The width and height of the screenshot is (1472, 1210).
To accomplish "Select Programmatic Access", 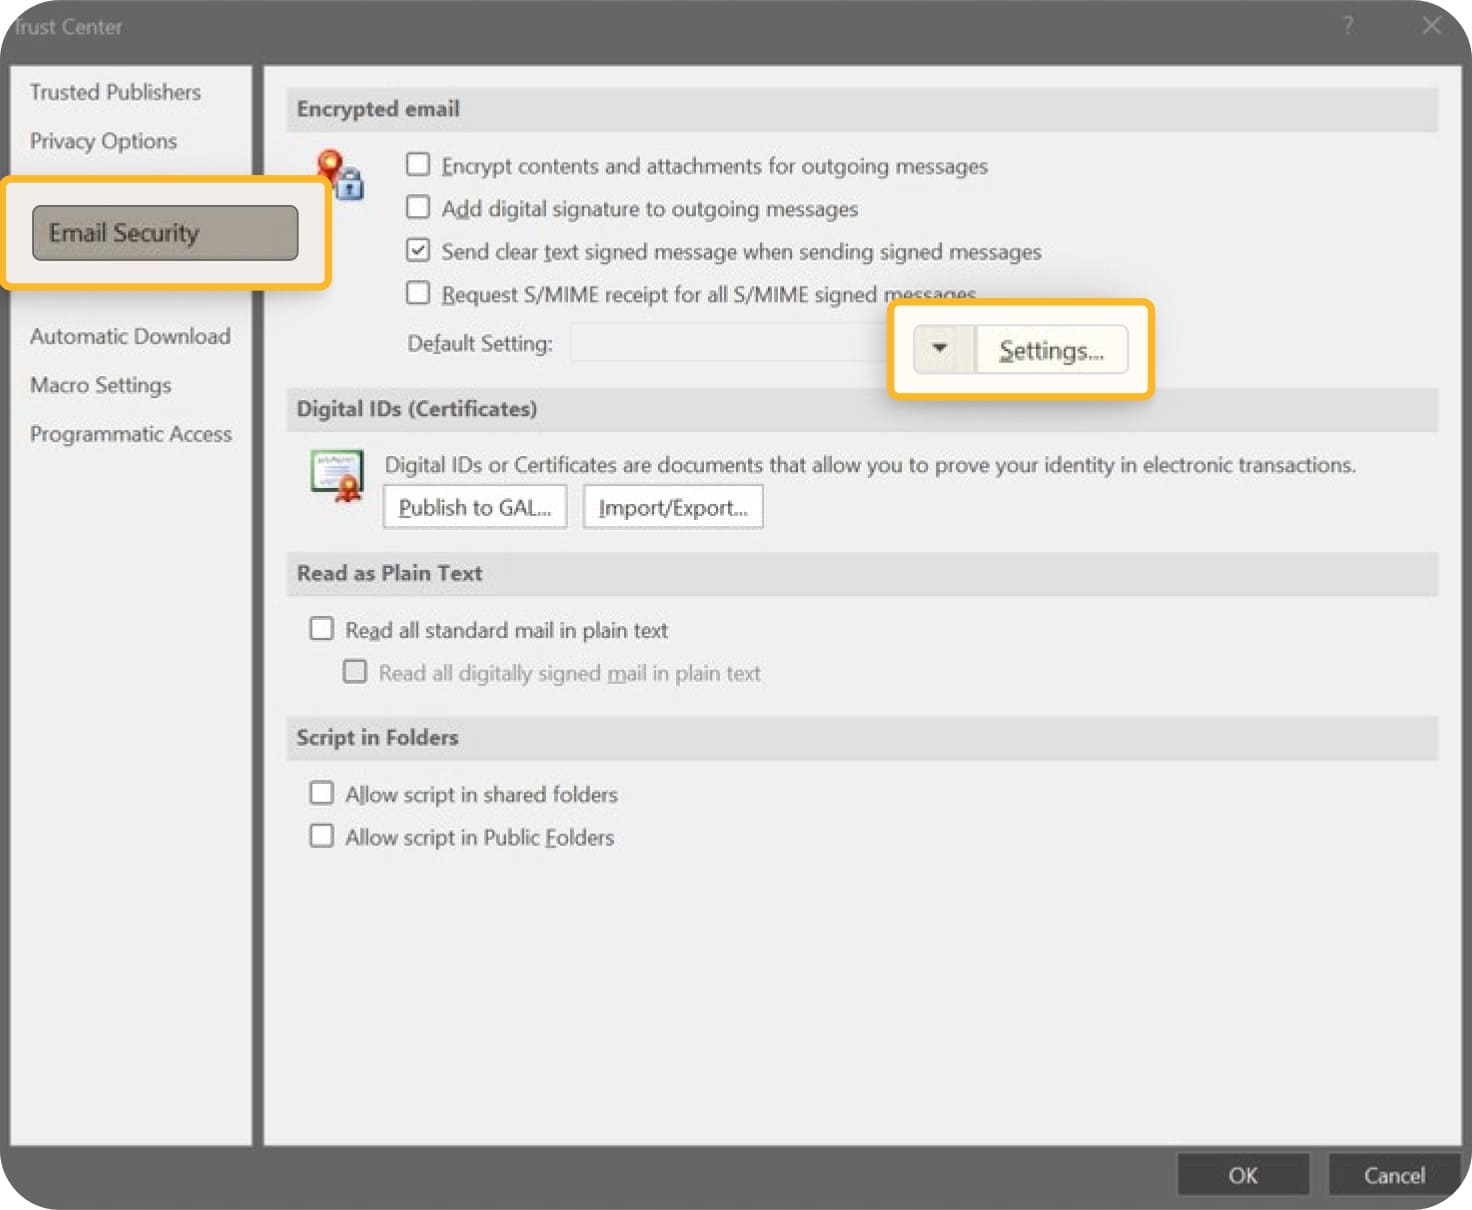I will pyautogui.click(x=130, y=434).
